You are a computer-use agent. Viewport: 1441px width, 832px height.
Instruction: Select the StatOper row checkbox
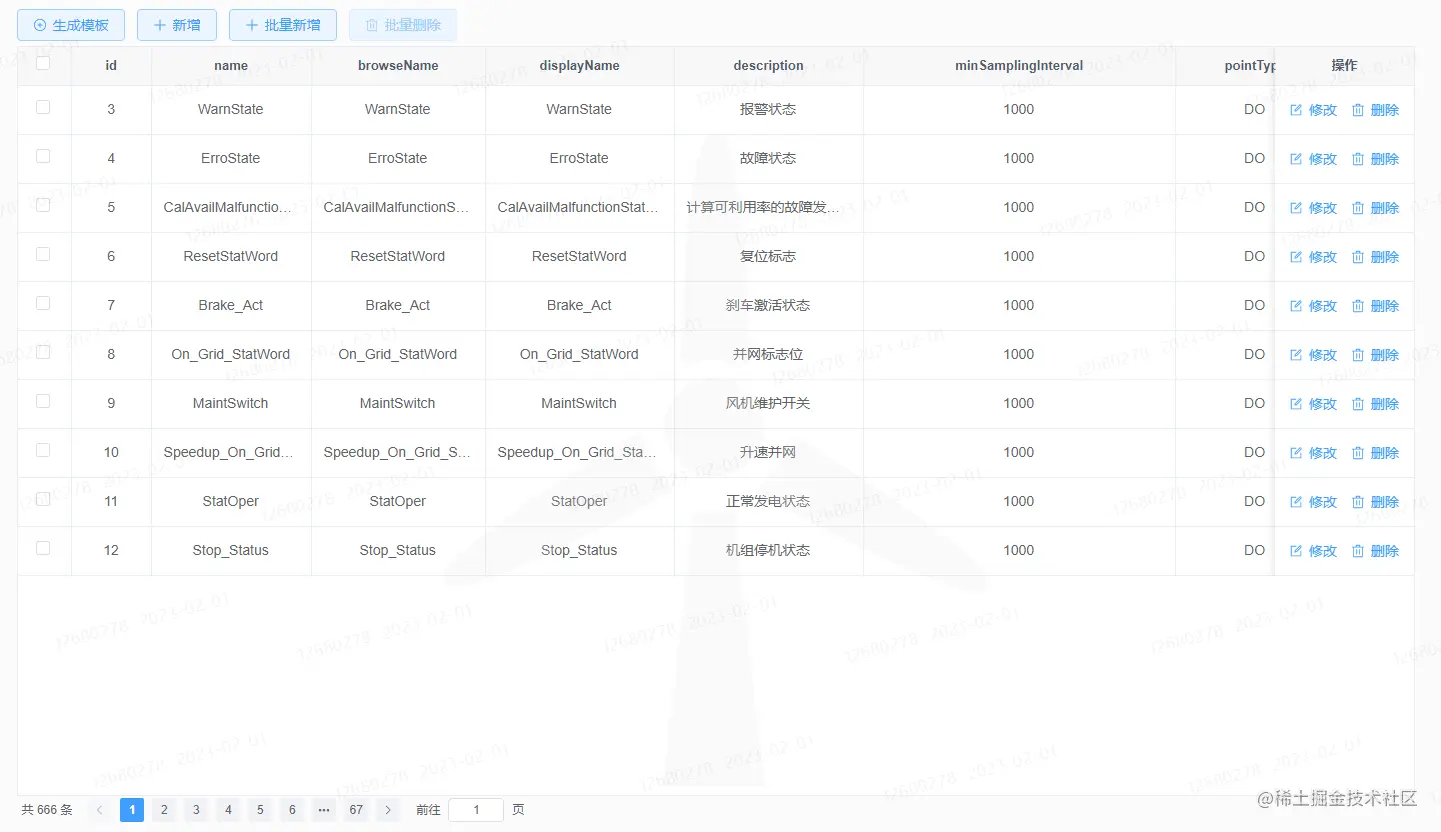[43, 499]
